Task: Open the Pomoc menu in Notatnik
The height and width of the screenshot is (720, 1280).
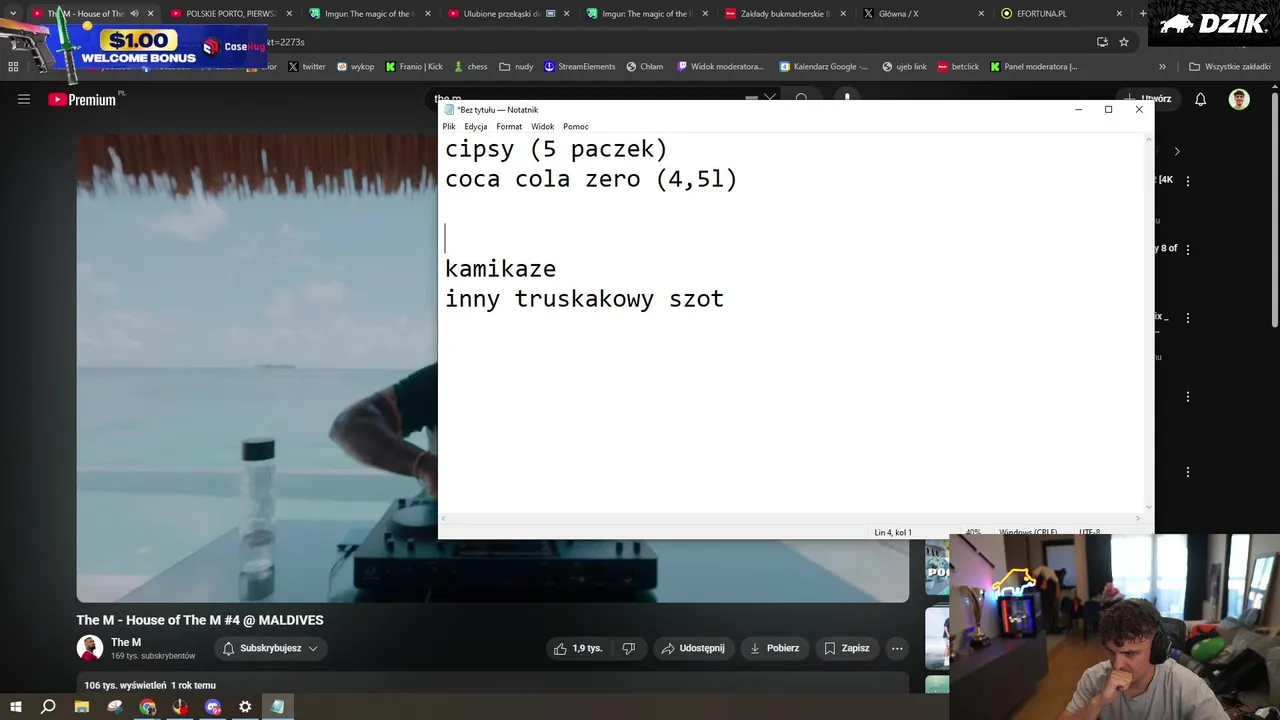Action: click(x=576, y=126)
